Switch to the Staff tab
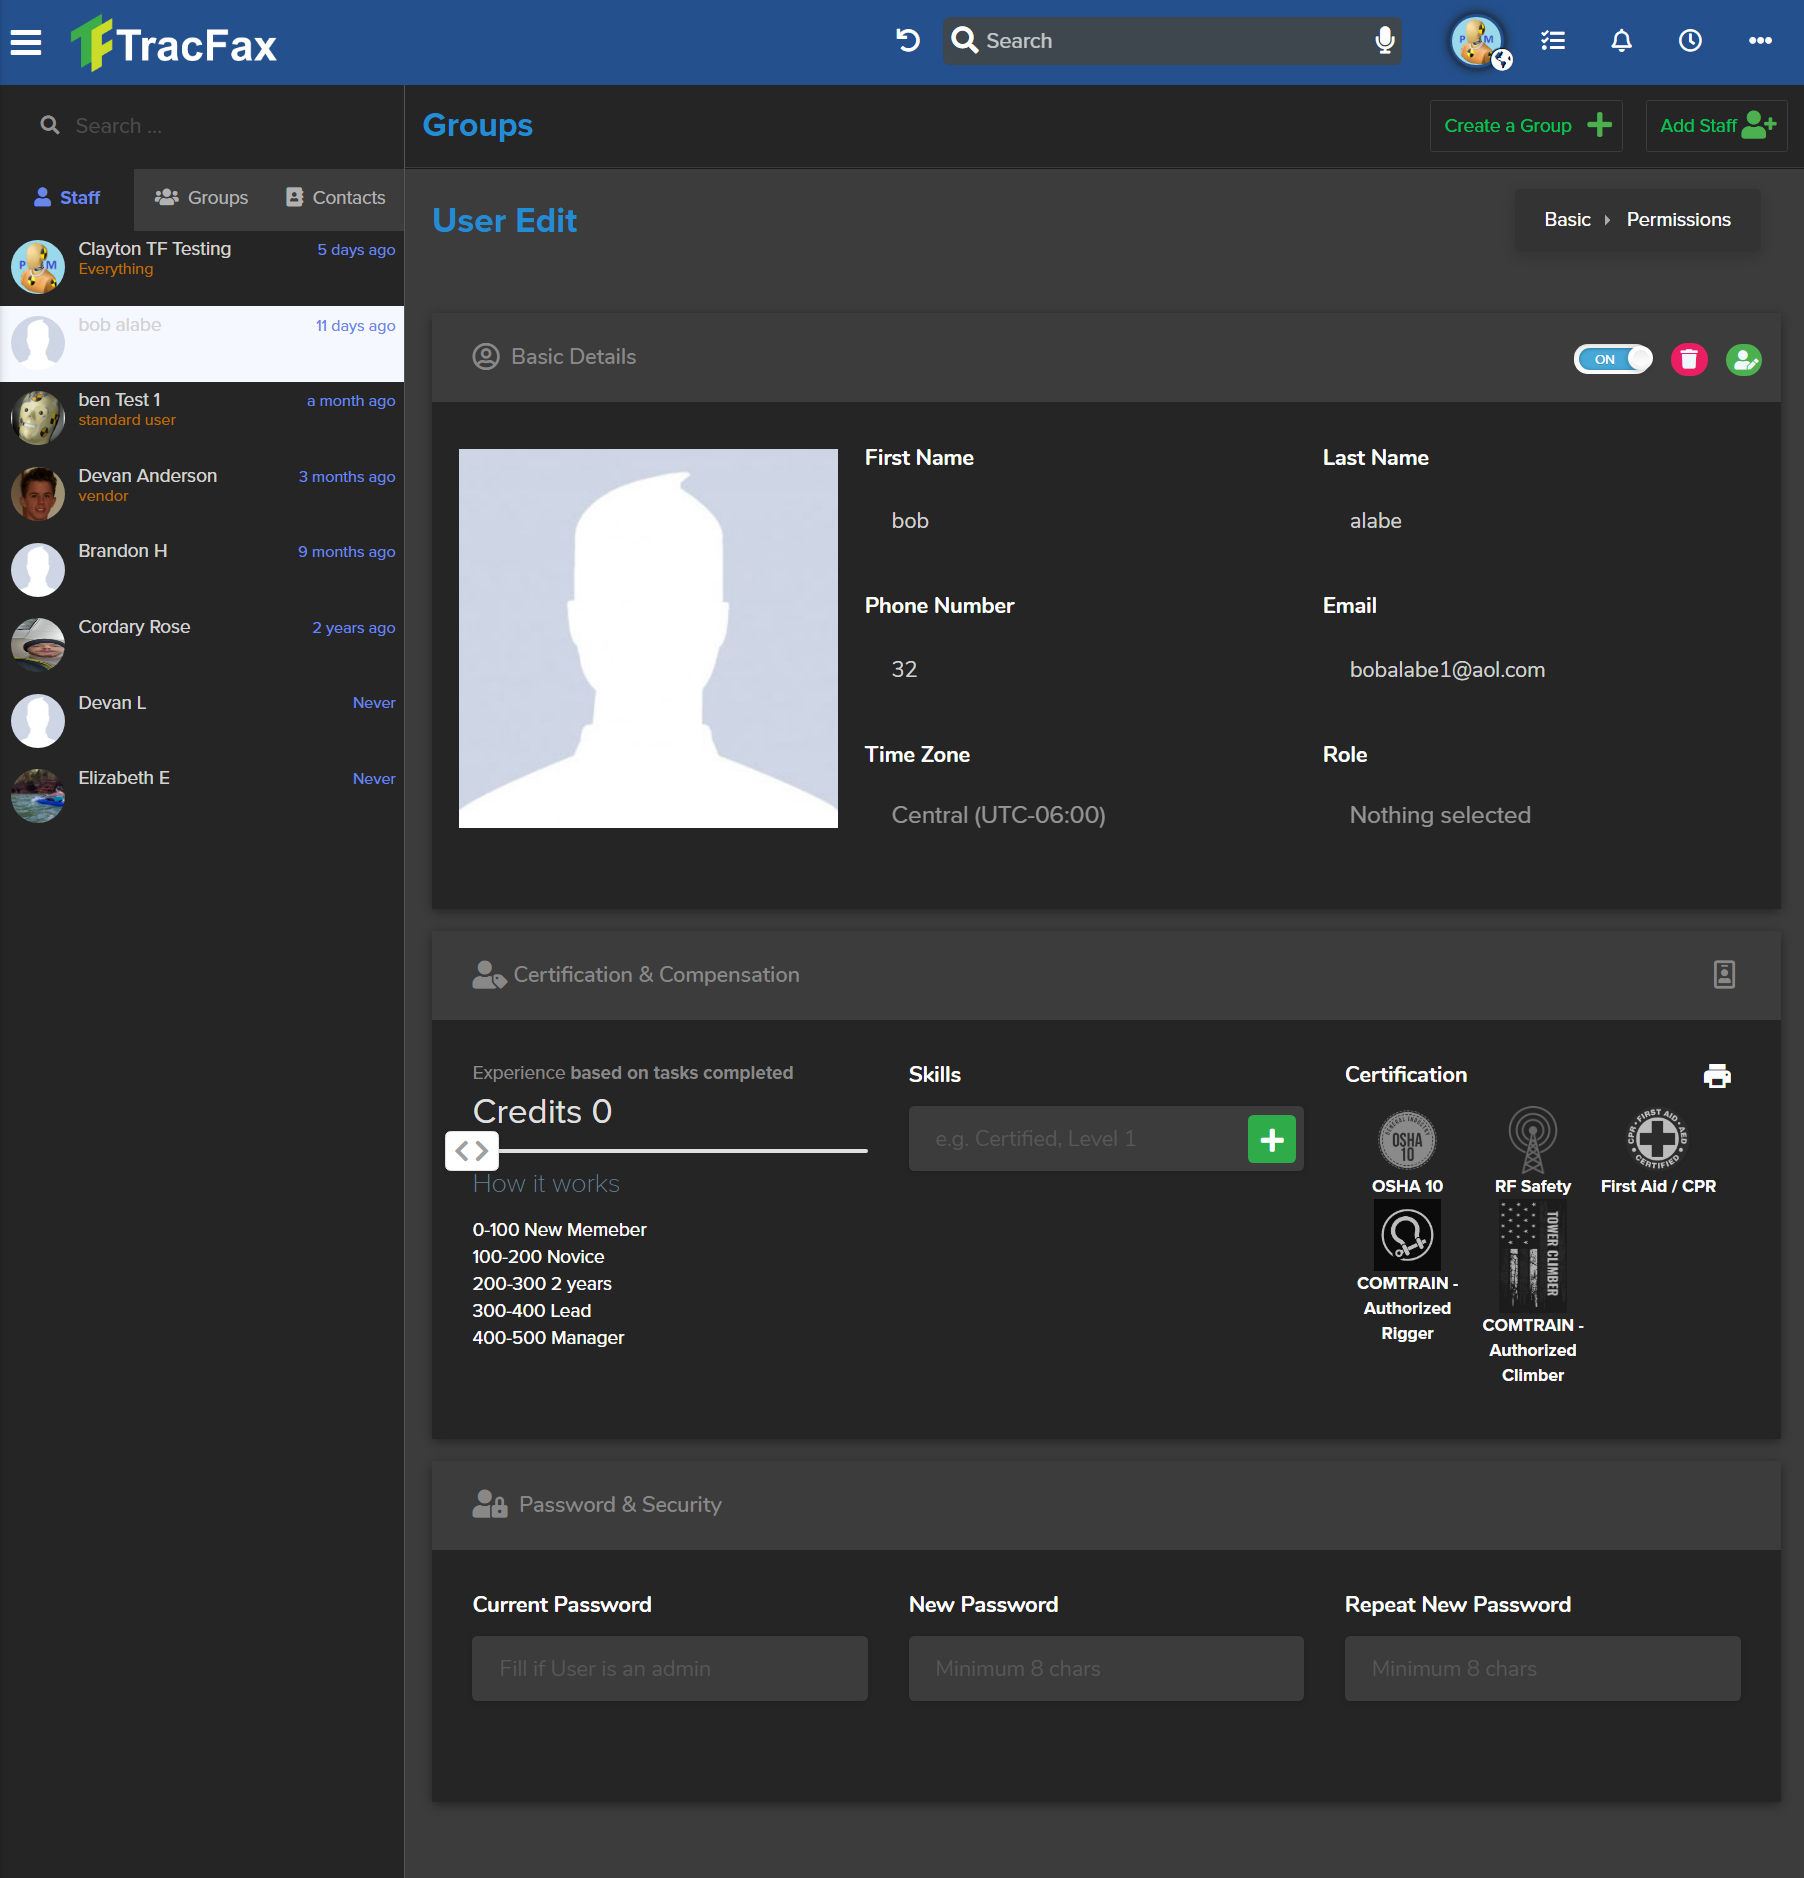The height and width of the screenshot is (1878, 1804). pyautogui.click(x=67, y=198)
